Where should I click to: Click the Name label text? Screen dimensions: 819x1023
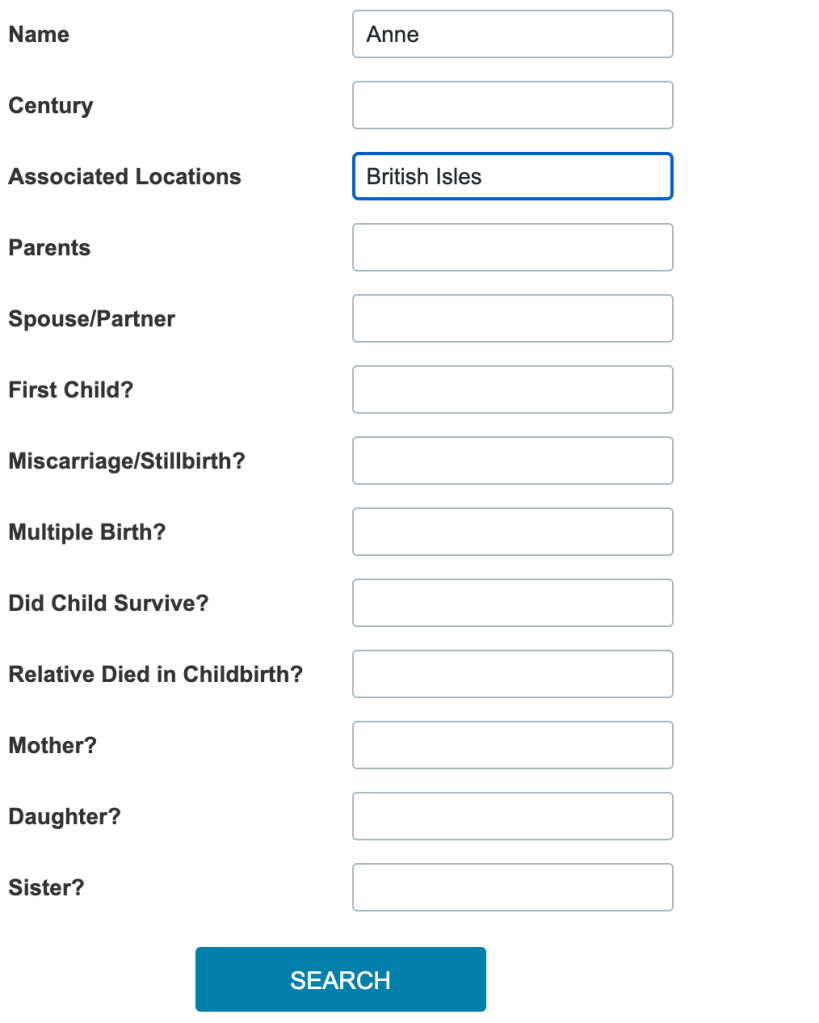tap(39, 34)
